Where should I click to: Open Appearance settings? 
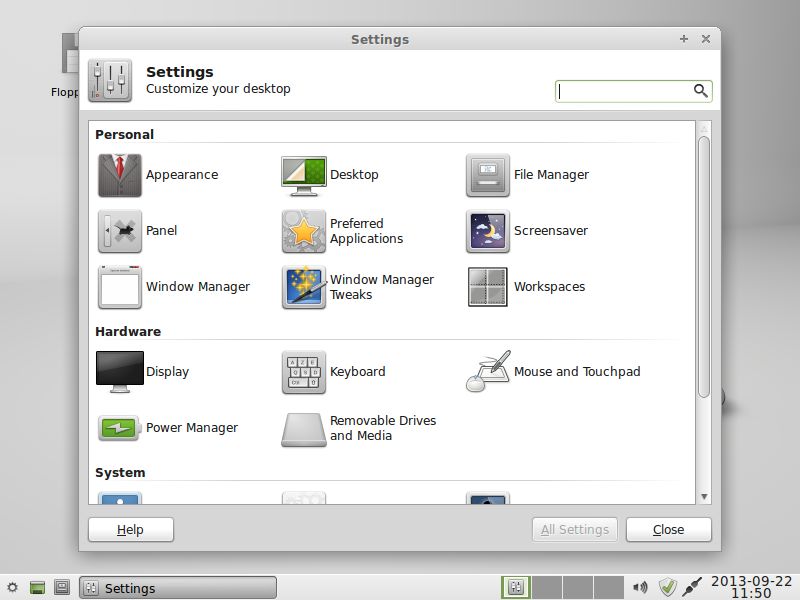click(120, 173)
